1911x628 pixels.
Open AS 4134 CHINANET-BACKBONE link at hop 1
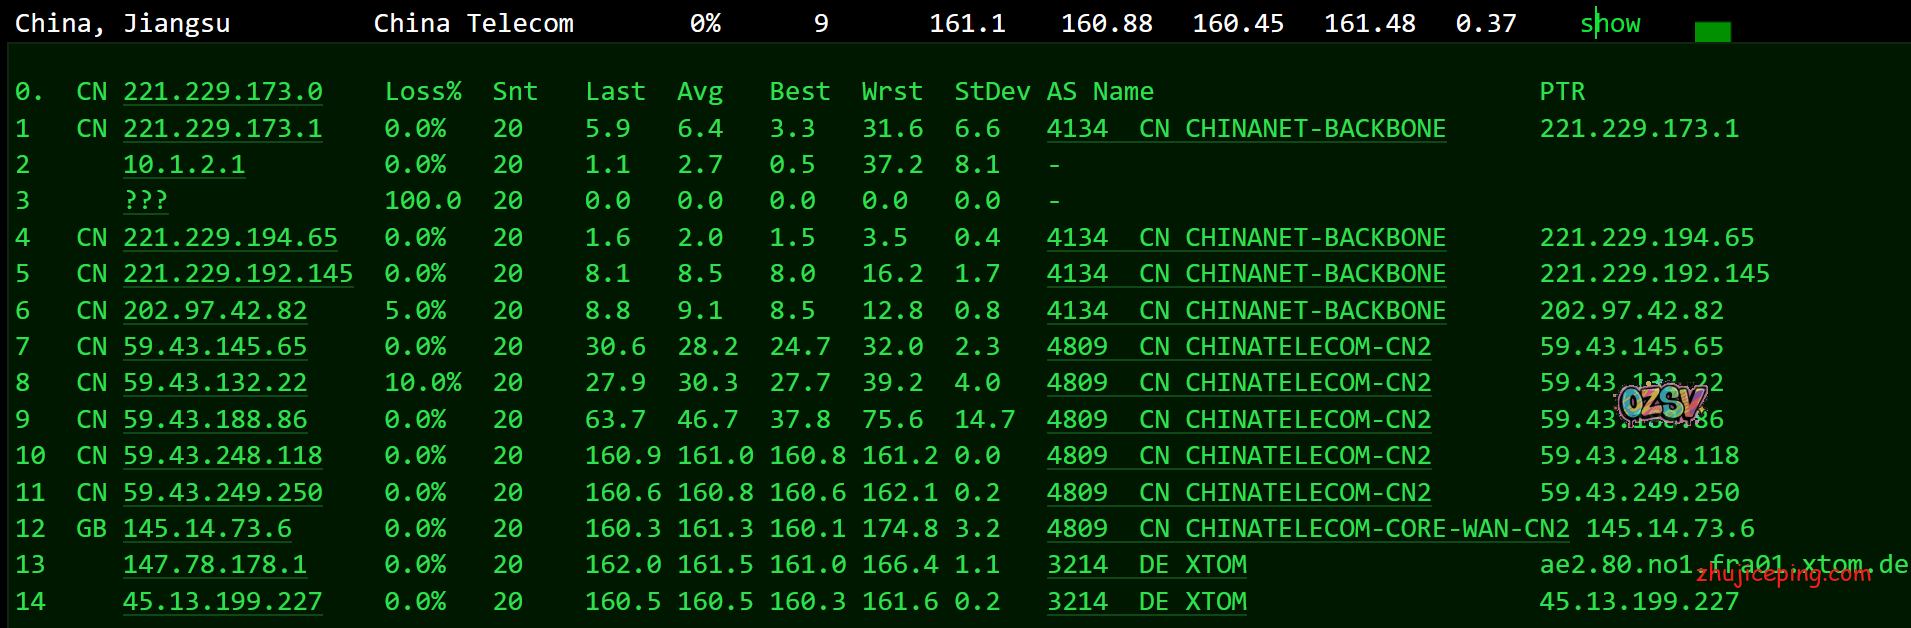1246,129
